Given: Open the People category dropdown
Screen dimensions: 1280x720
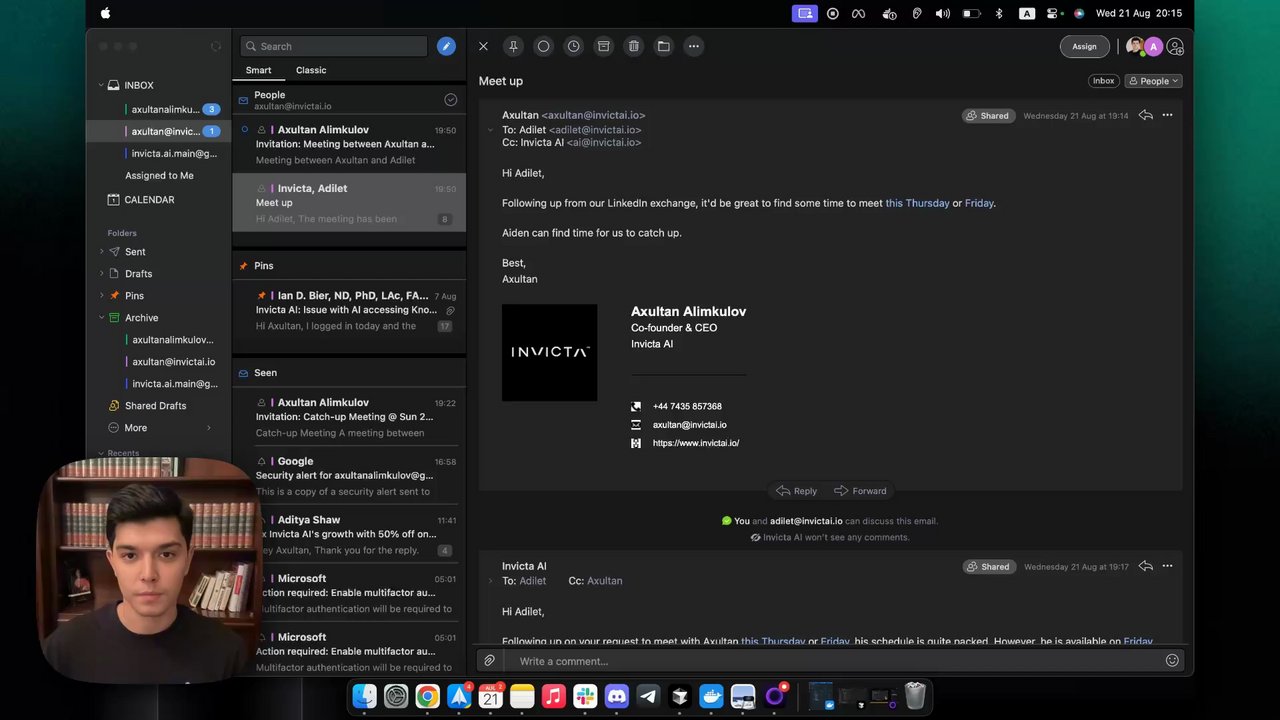Looking at the screenshot, I should pos(1153,81).
